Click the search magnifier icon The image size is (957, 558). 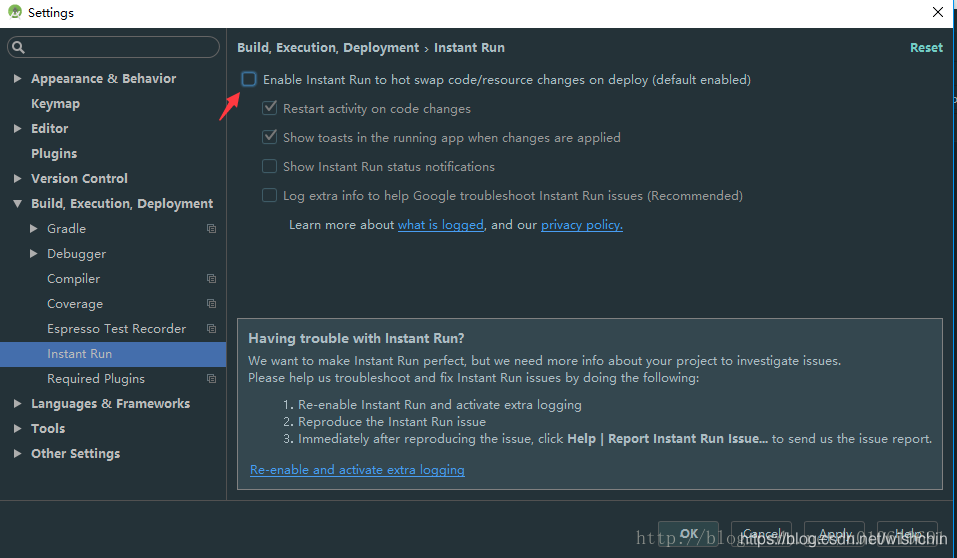tap(18, 47)
